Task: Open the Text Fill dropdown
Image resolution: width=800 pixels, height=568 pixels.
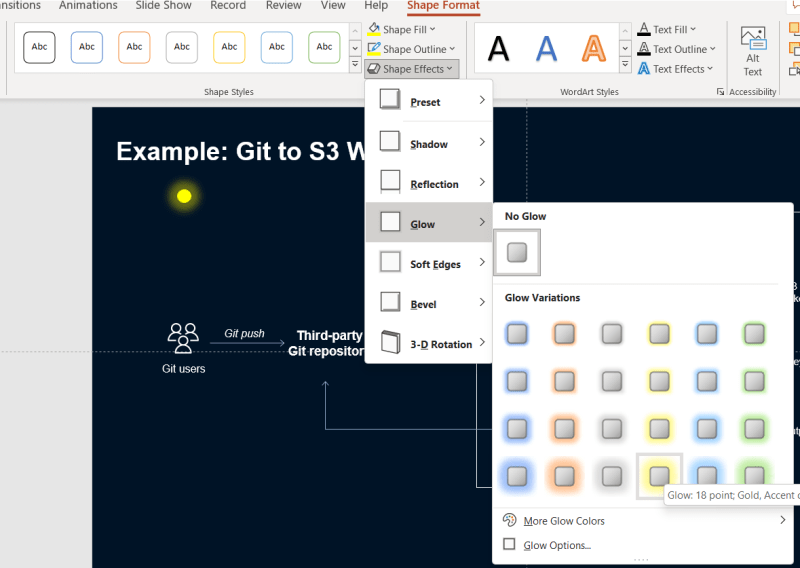Action: coord(666,29)
